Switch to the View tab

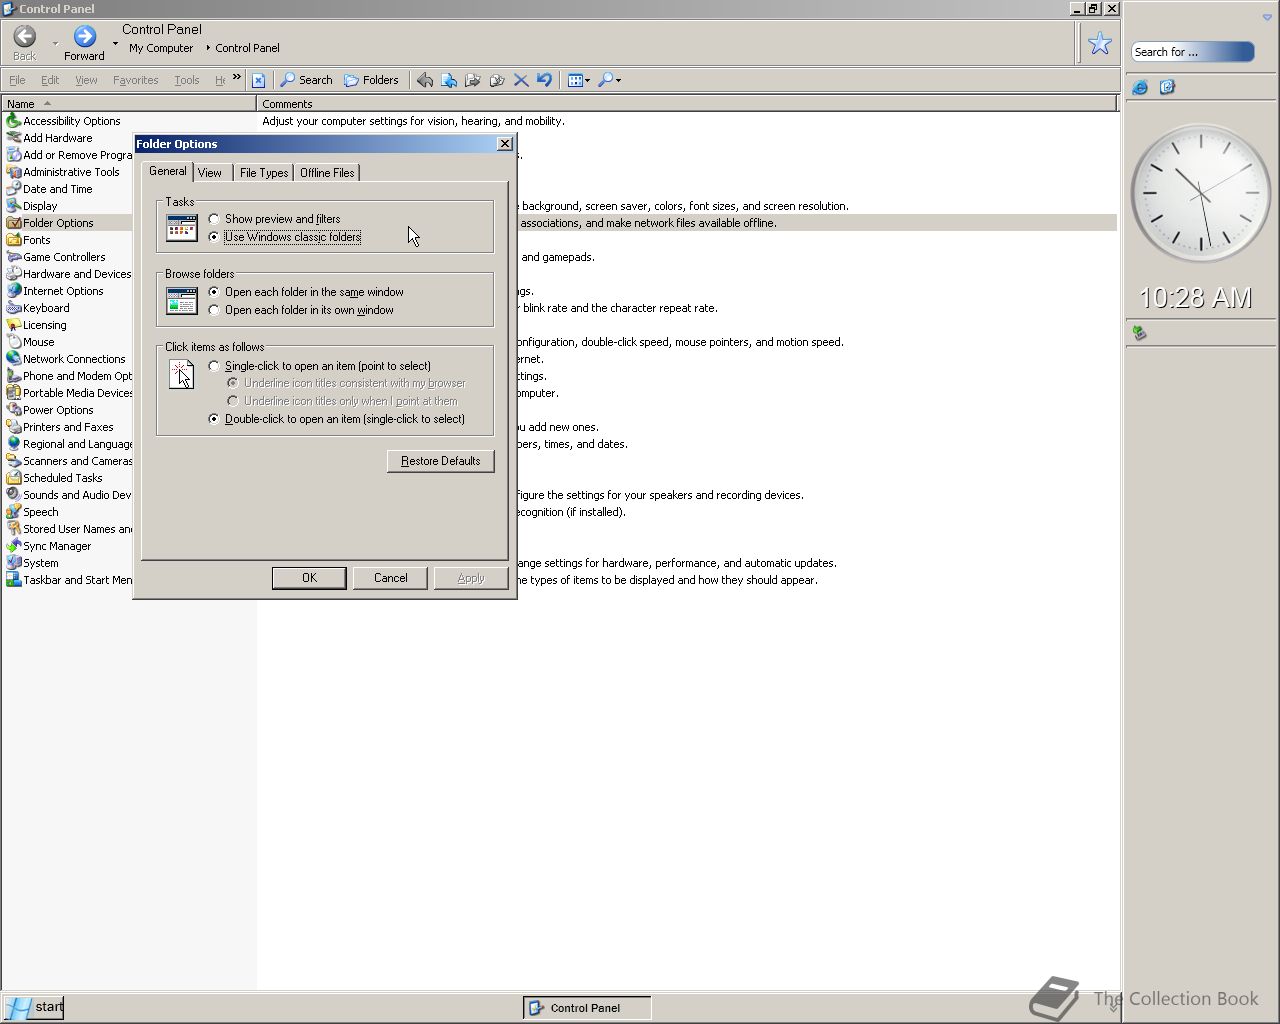[x=210, y=173]
